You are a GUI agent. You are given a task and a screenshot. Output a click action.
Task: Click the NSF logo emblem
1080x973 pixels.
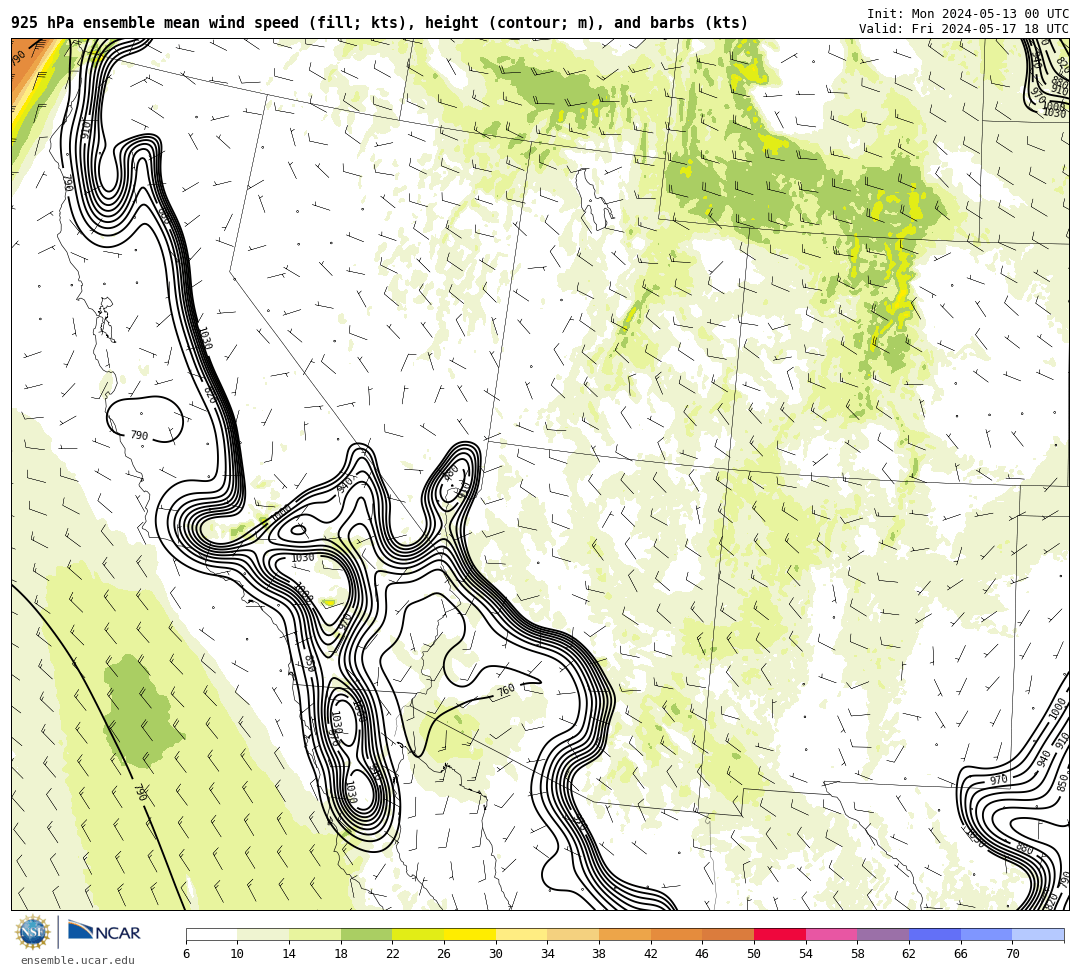coord(32,932)
